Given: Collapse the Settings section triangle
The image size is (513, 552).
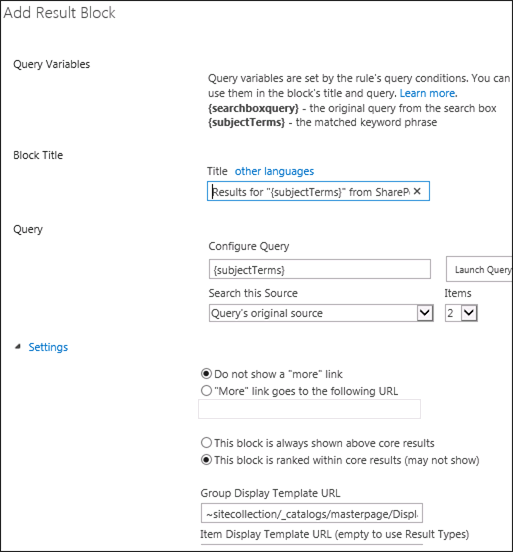Looking at the screenshot, I should pyautogui.click(x=18, y=347).
